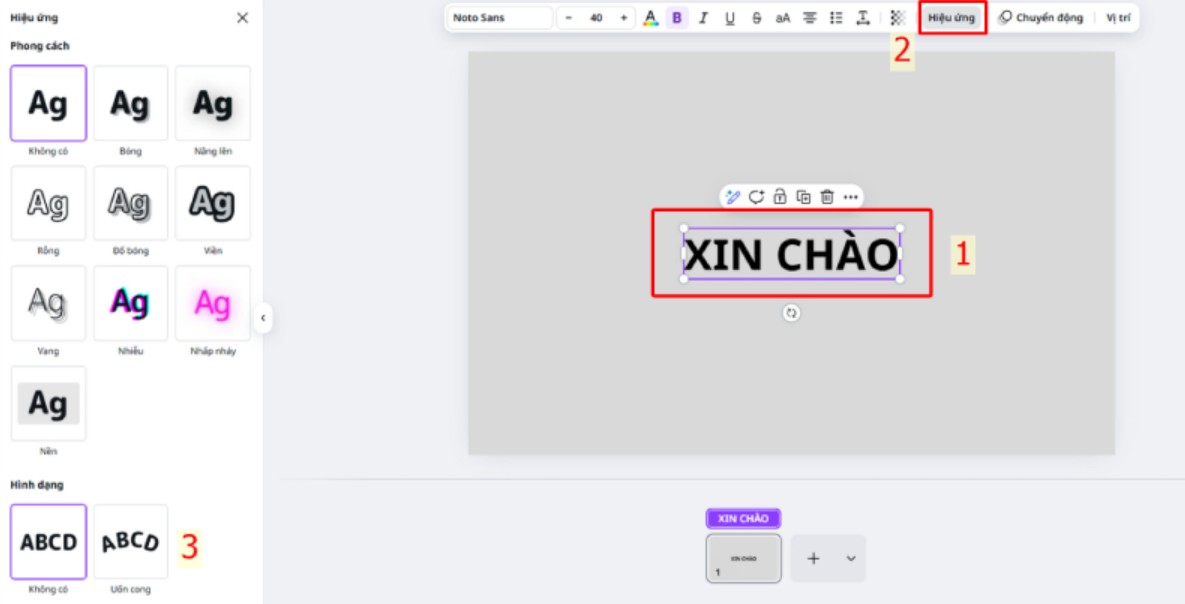Lock the selected text element
The image size is (1185, 604).
pyautogui.click(x=780, y=197)
